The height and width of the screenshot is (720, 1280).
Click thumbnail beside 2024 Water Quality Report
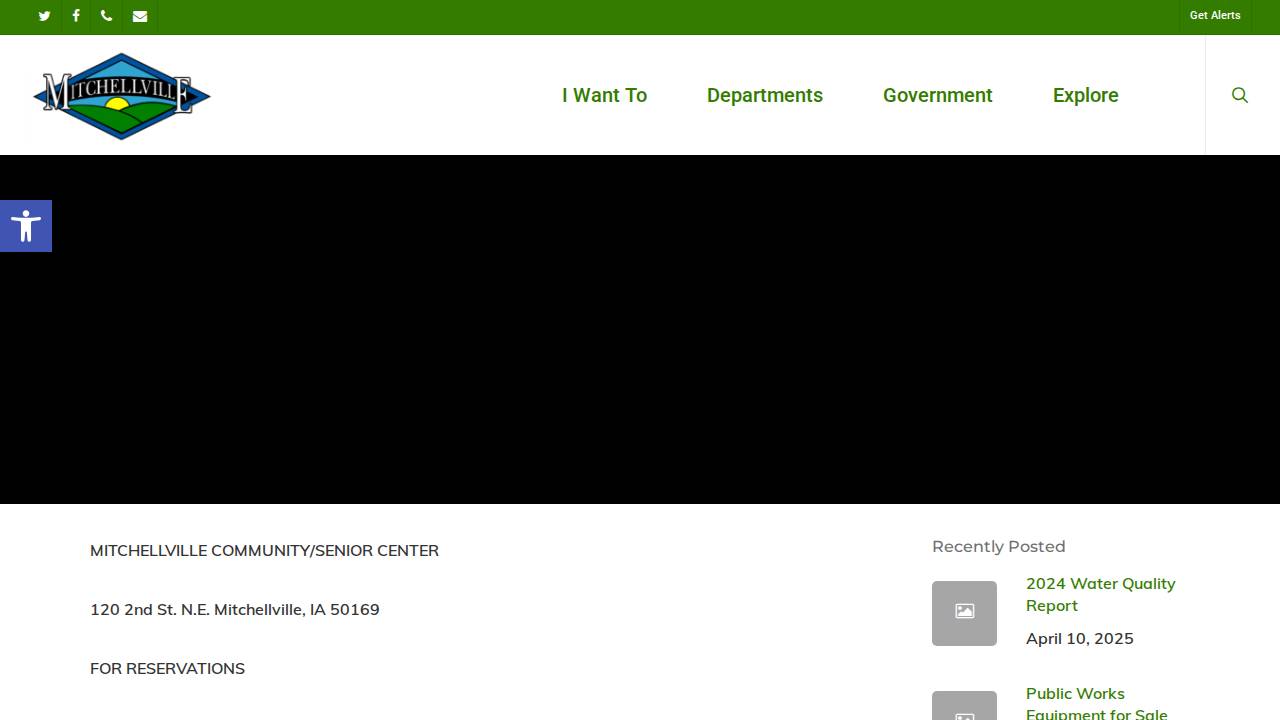(964, 613)
